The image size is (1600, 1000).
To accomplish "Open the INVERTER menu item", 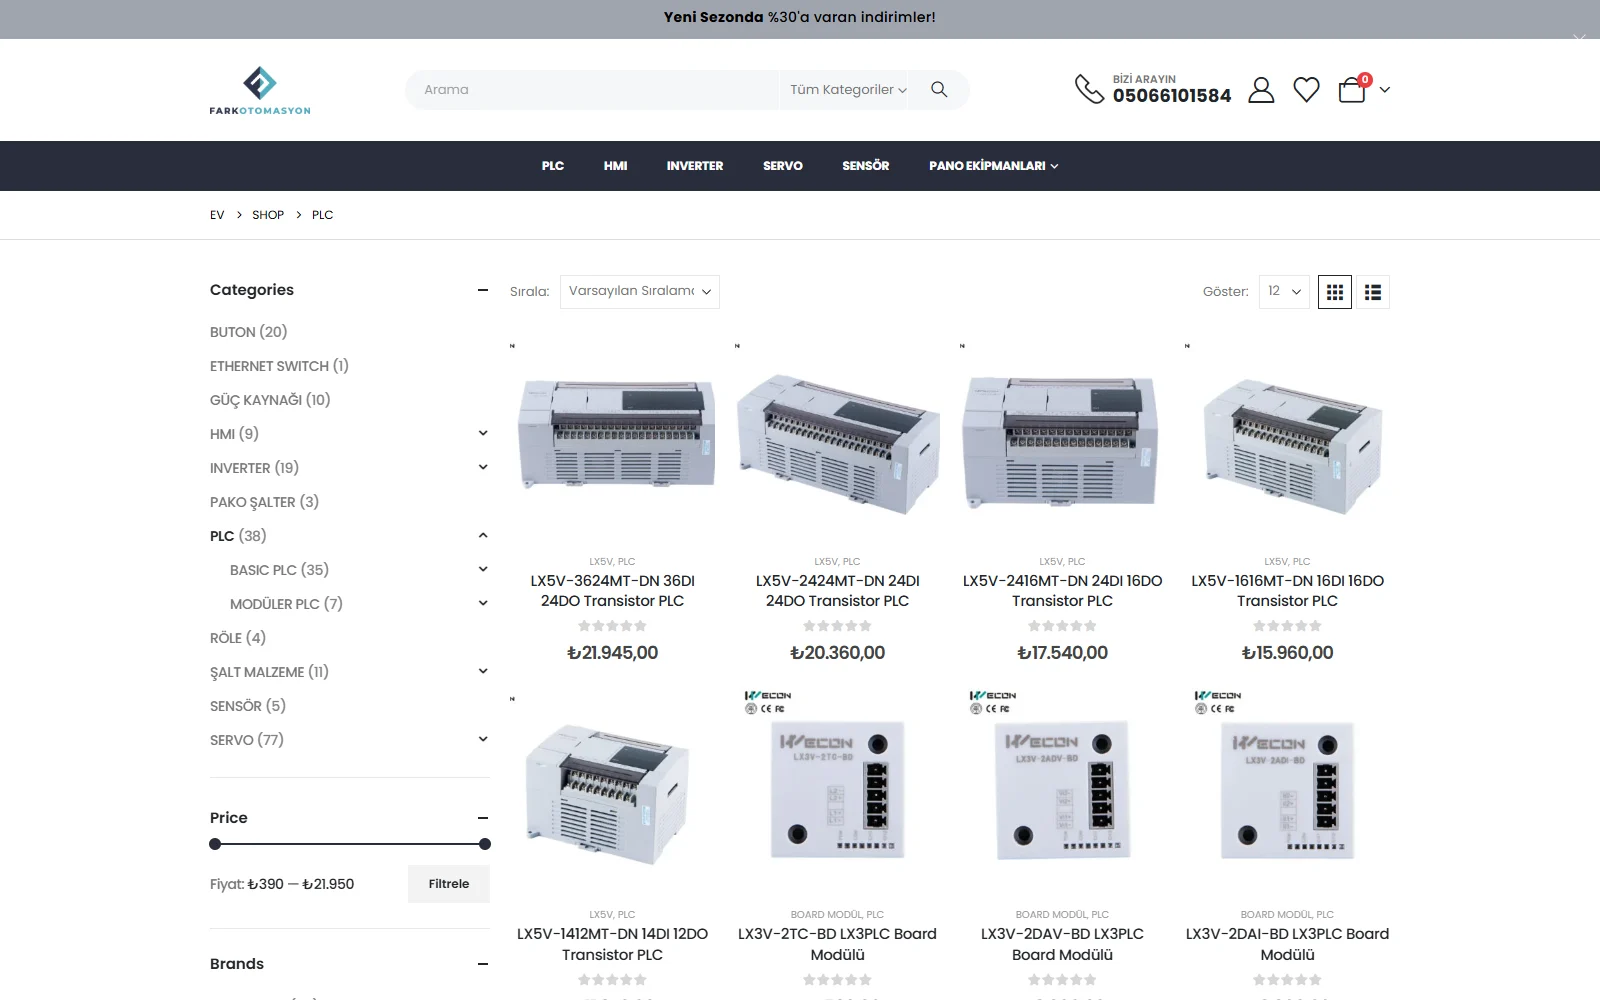I will click(x=695, y=166).
